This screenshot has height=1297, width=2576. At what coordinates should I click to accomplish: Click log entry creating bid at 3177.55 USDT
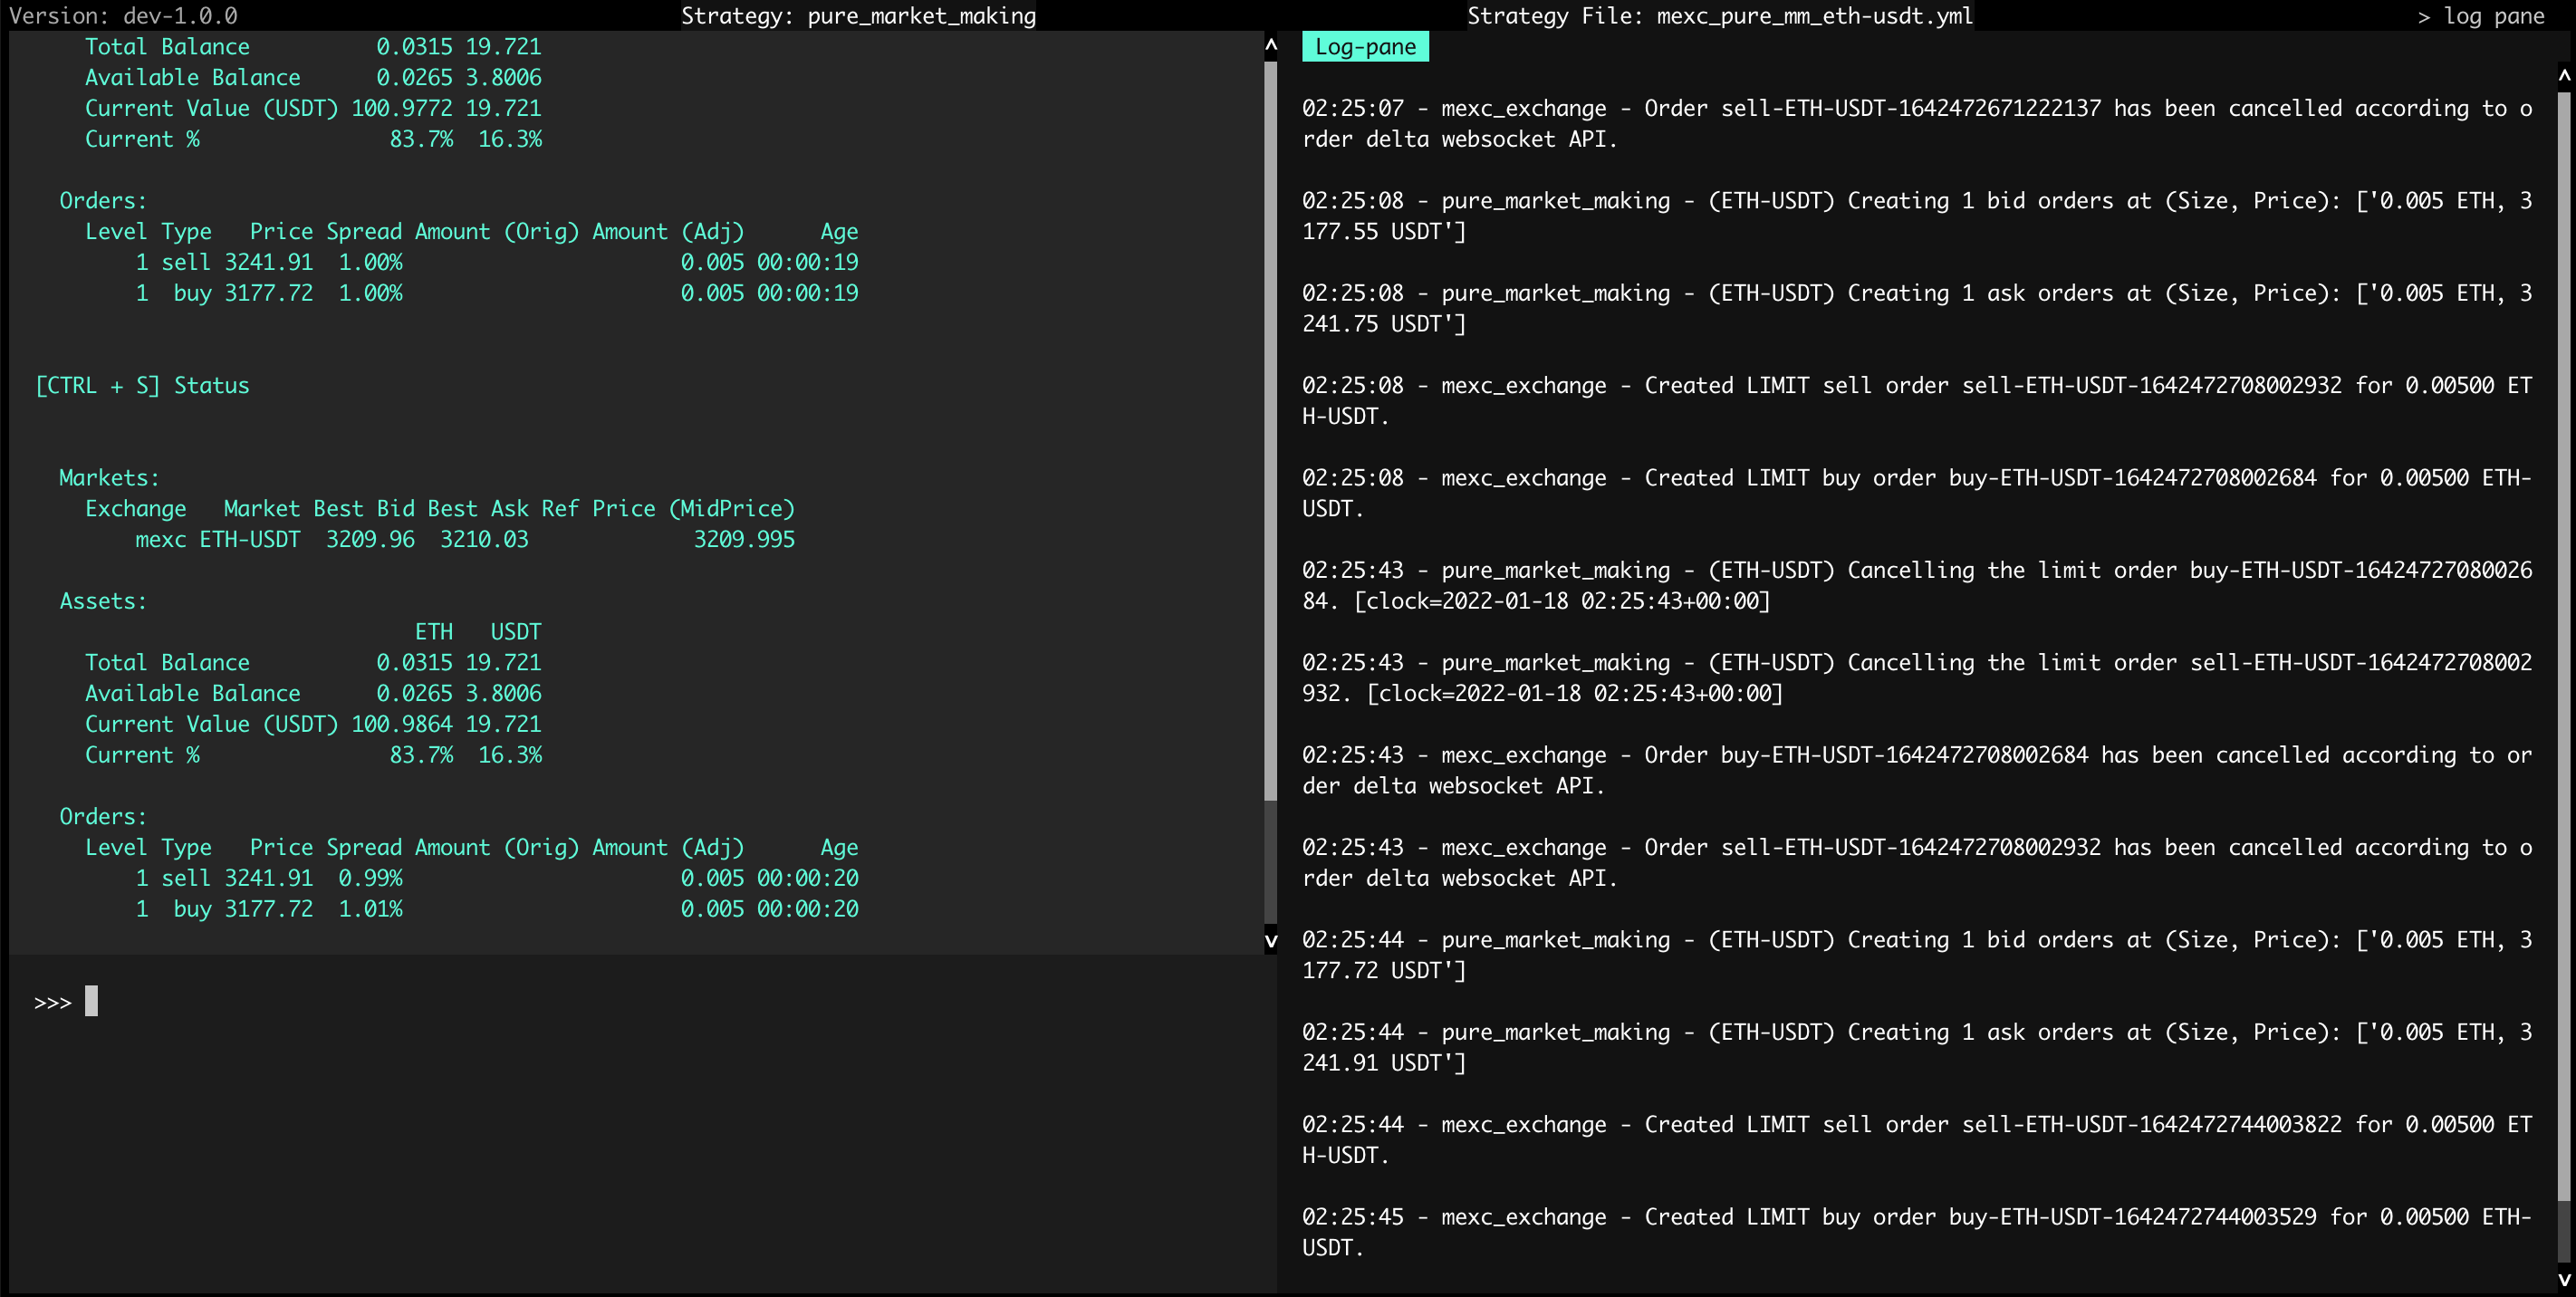(1917, 216)
